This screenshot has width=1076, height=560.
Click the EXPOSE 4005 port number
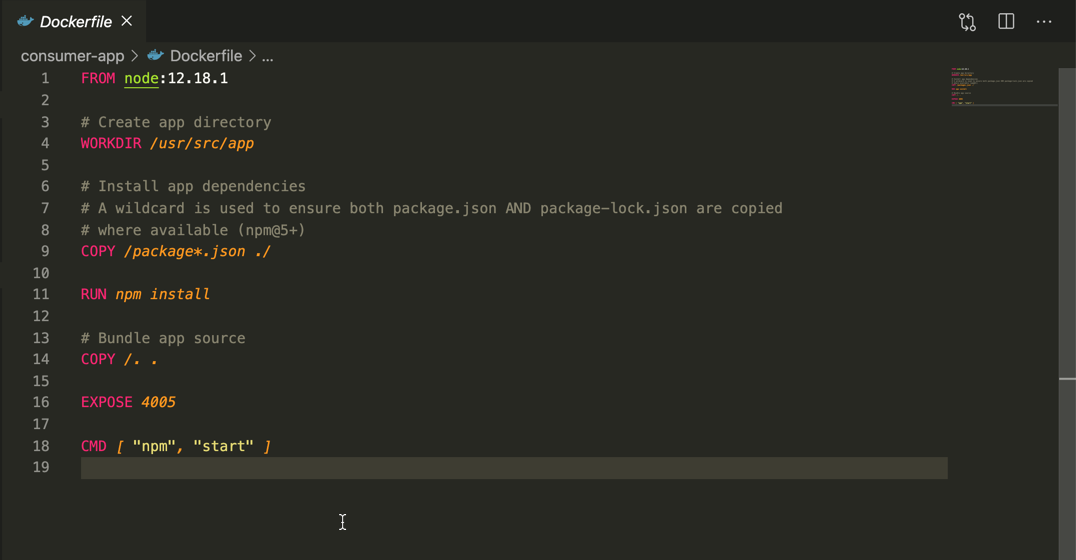pyautogui.click(x=158, y=402)
